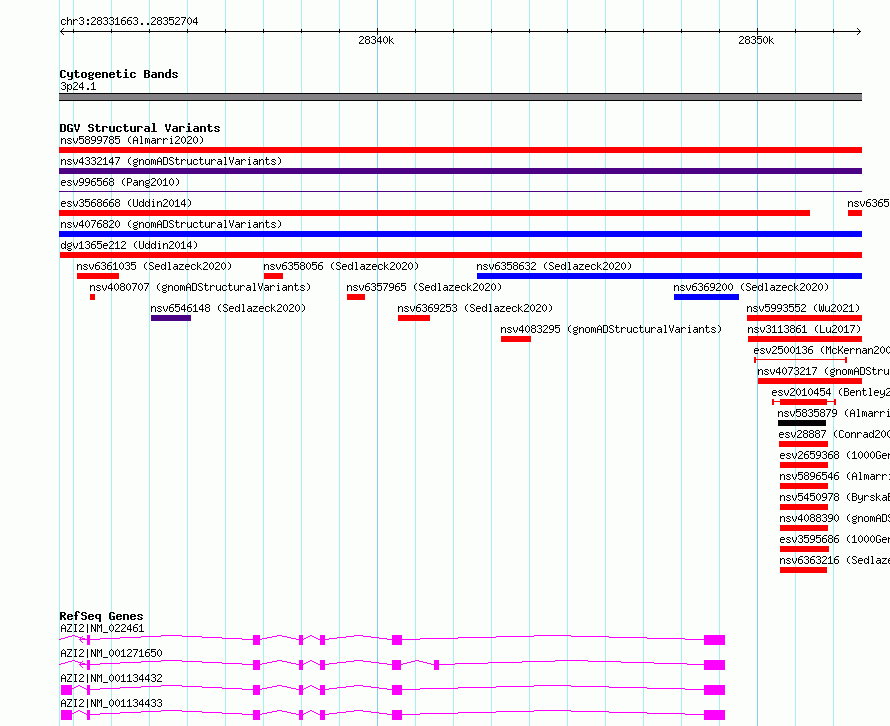Screen dimensions: 890x726
Task: Click the esv3568668 (Uddin2014) variant label
Action: pos(126,203)
